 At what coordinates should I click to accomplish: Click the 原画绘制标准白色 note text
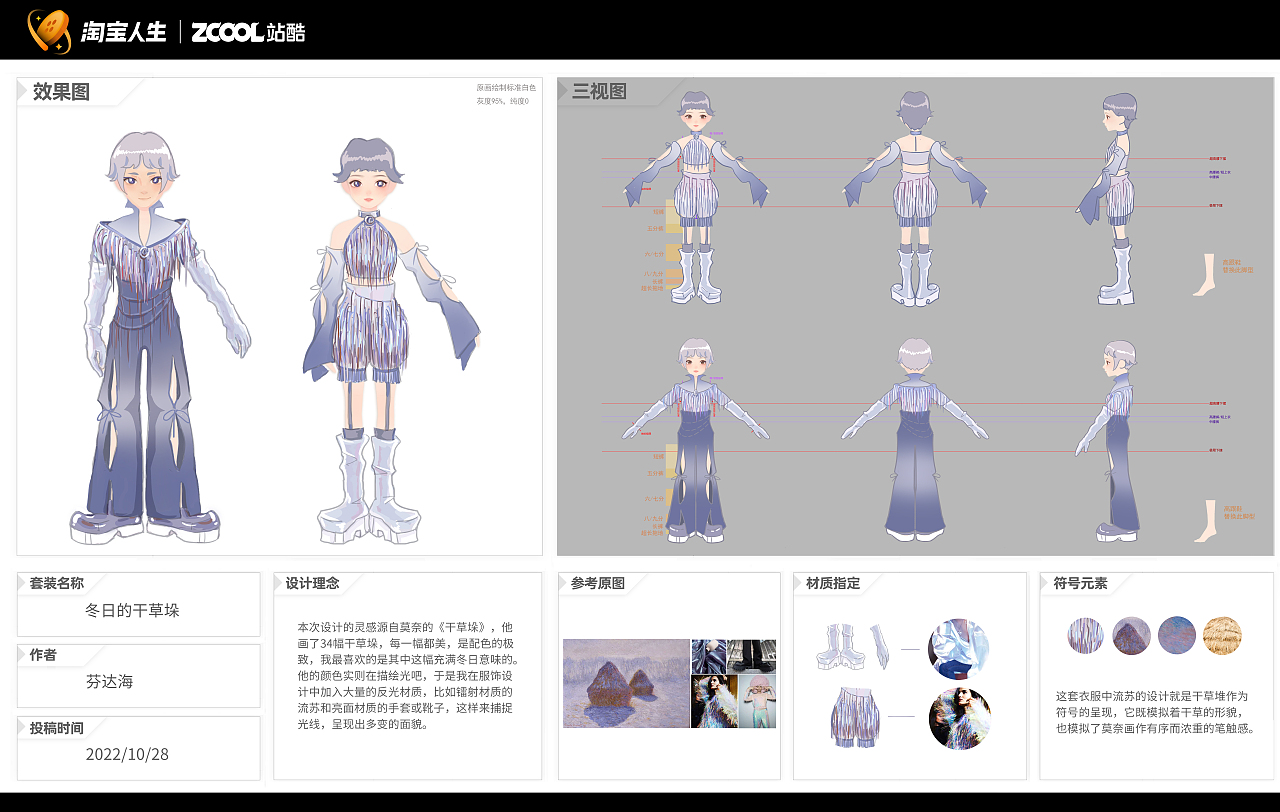tap(506, 88)
